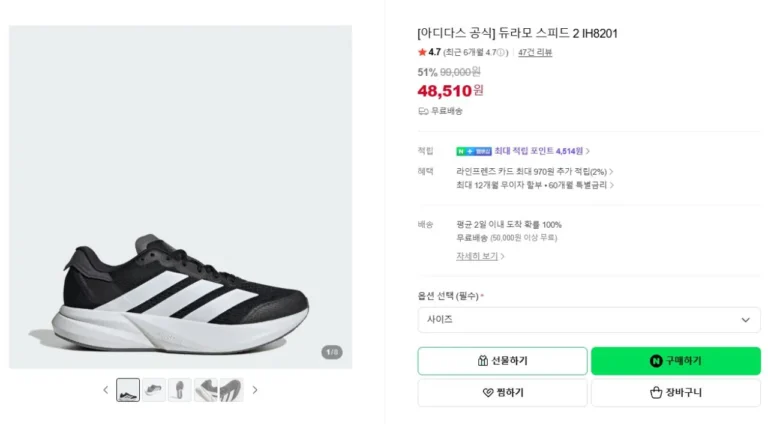768x424 pixels.
Task: Click the info icon beside recent rating
Action: [x=500, y=52]
